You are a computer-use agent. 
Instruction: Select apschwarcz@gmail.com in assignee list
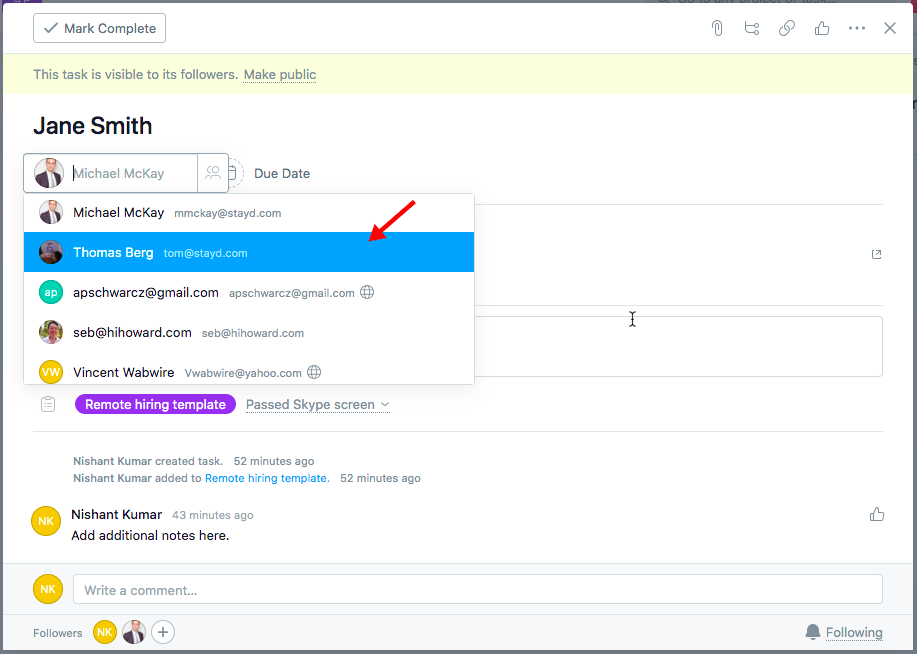pyautogui.click(x=249, y=292)
